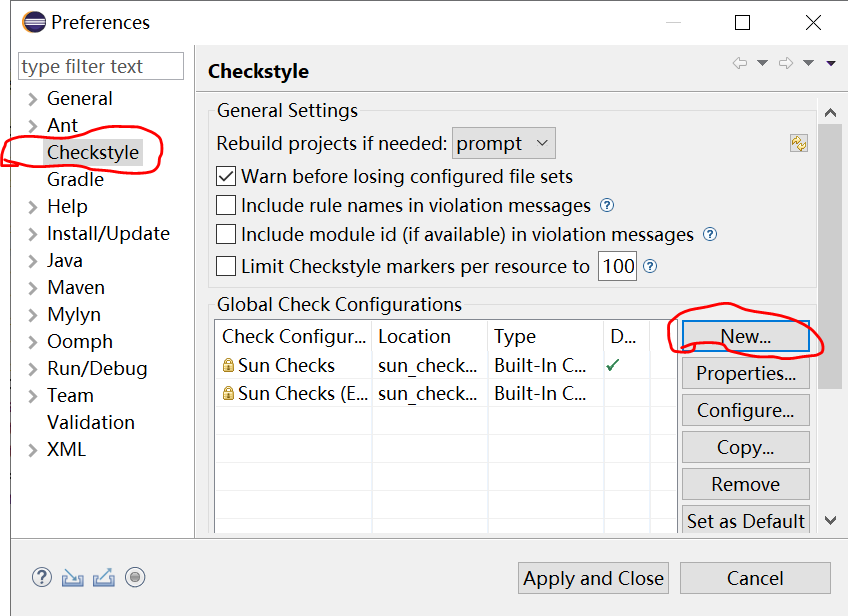
Task: Click the oomph preference recorder icon
Action: (136, 577)
